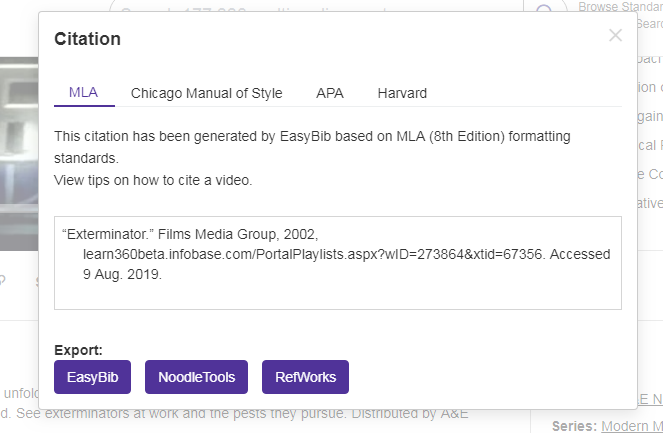Click the video thumbnail behind the dialog
663x433 pixels.
click(19, 153)
